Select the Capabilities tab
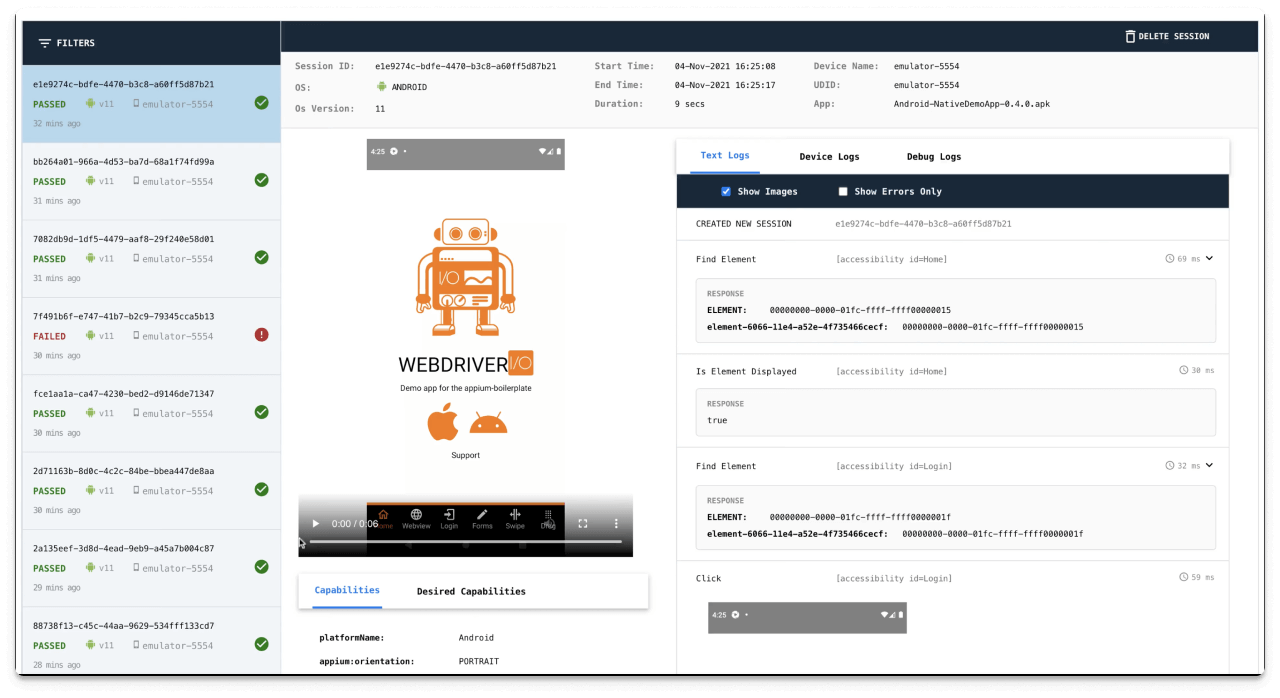The width and height of the screenshot is (1280, 698). click(347, 591)
